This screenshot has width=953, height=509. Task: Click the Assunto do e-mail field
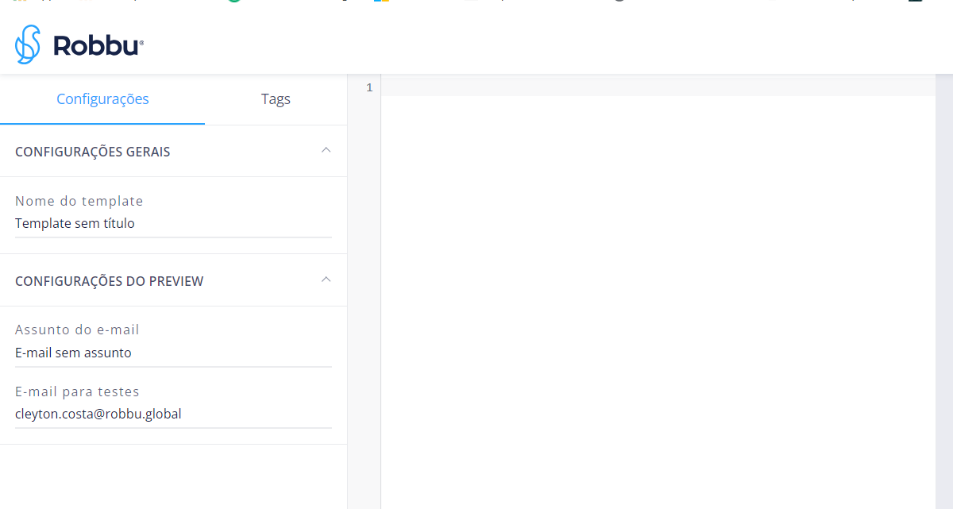point(172,353)
